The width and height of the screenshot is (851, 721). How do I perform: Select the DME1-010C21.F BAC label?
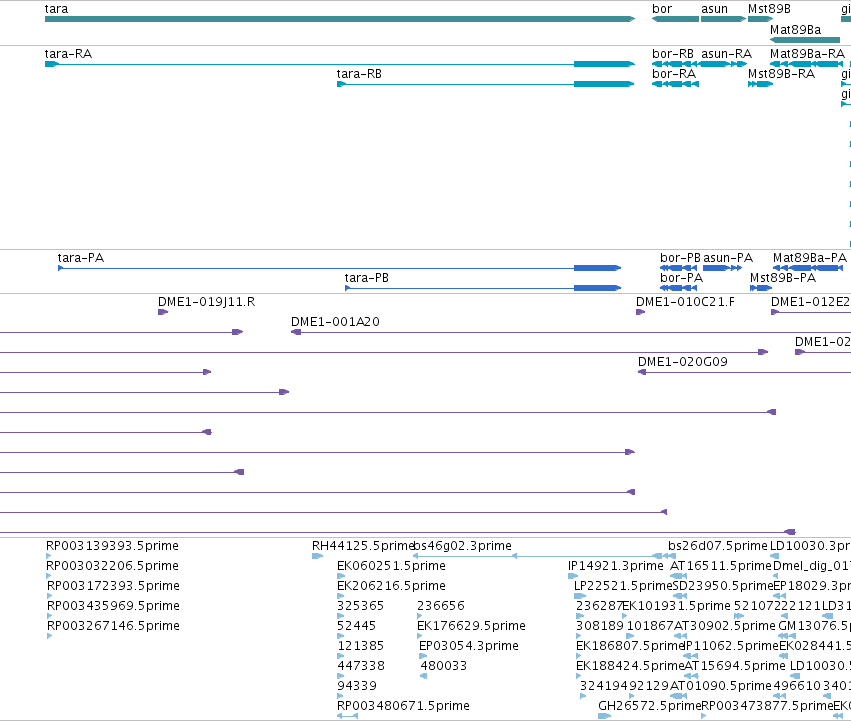click(685, 302)
